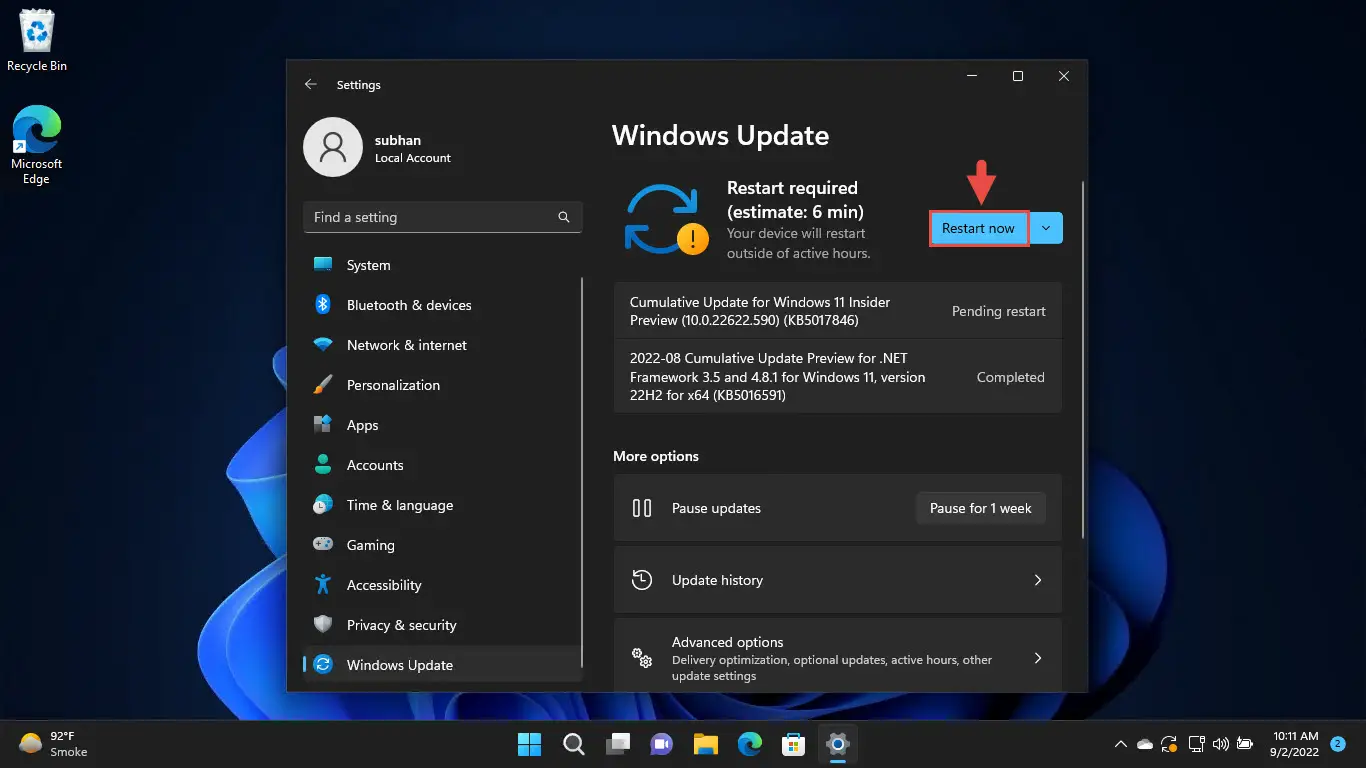Click the subhan user profile avatar
The height and width of the screenshot is (768, 1366).
(x=333, y=147)
